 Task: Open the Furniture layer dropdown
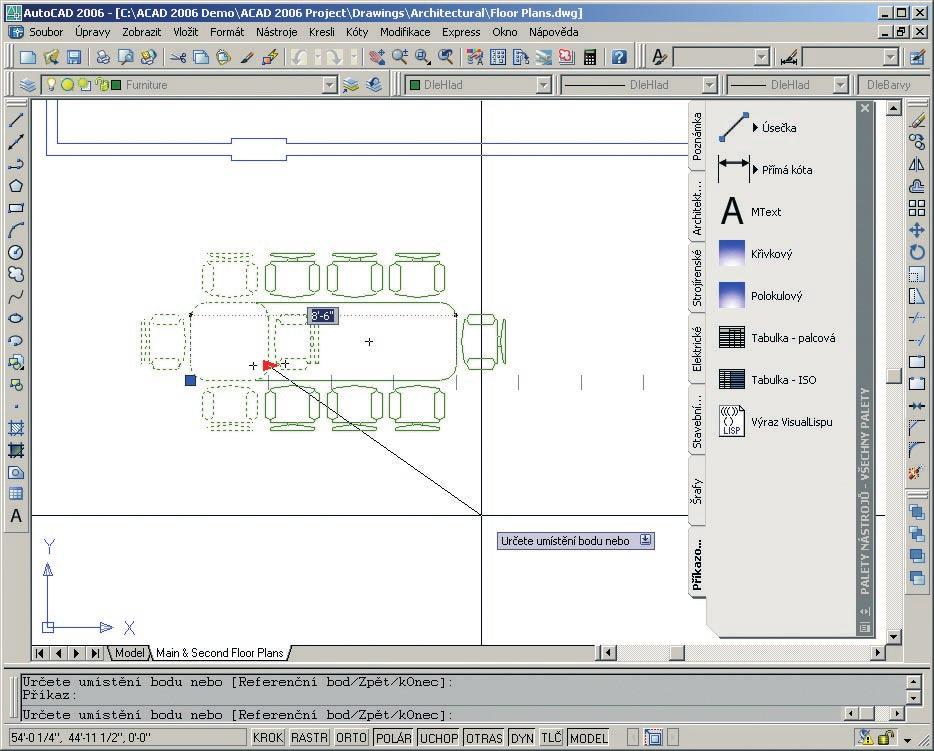[329, 85]
